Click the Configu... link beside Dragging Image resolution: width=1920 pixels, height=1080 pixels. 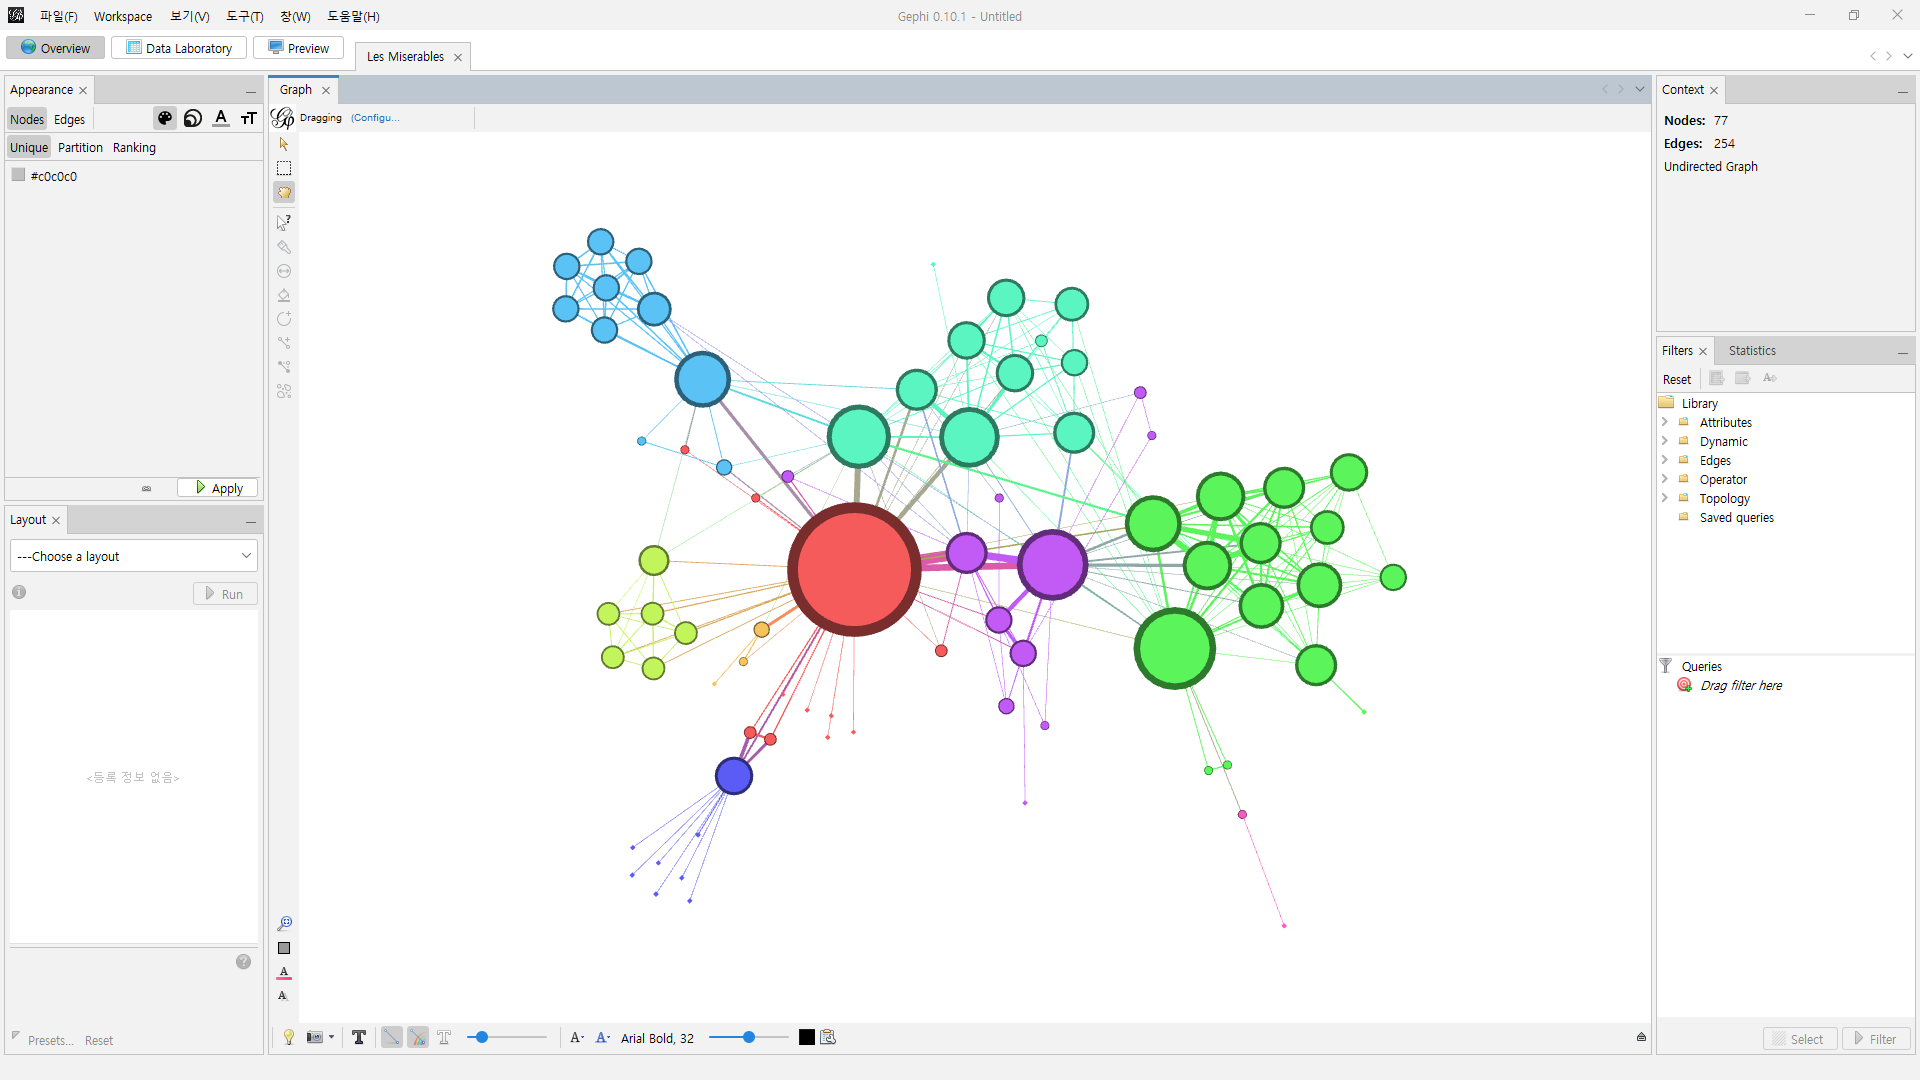click(375, 118)
